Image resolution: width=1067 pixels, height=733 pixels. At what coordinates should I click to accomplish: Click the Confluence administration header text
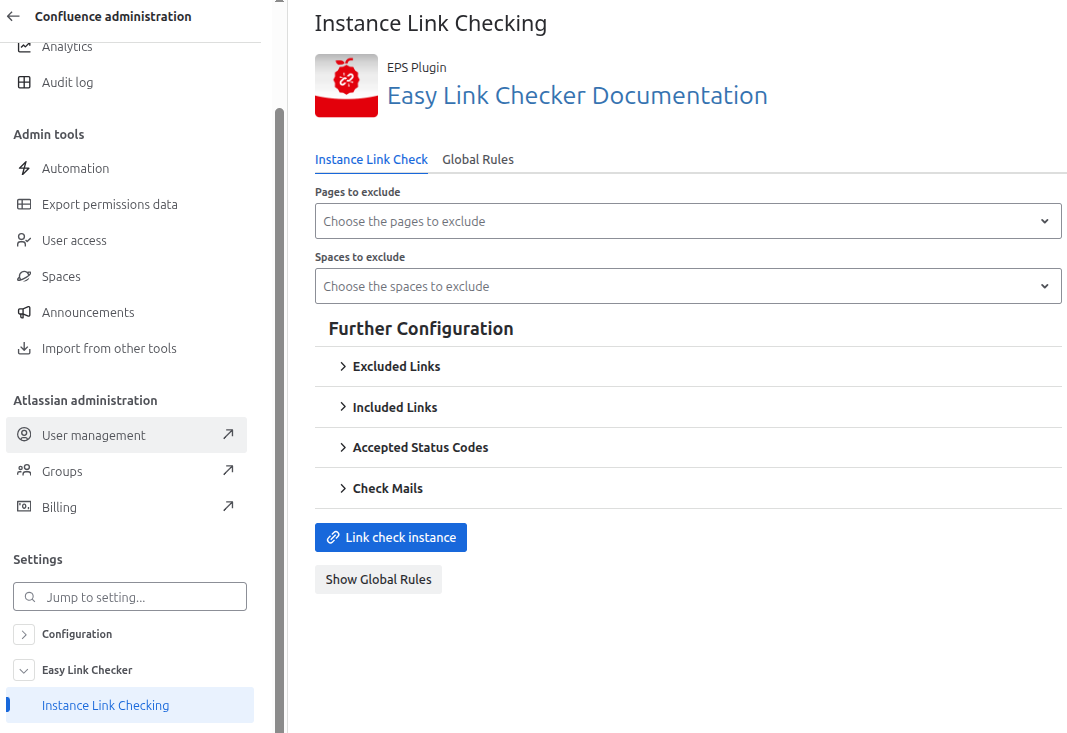pyautogui.click(x=113, y=16)
